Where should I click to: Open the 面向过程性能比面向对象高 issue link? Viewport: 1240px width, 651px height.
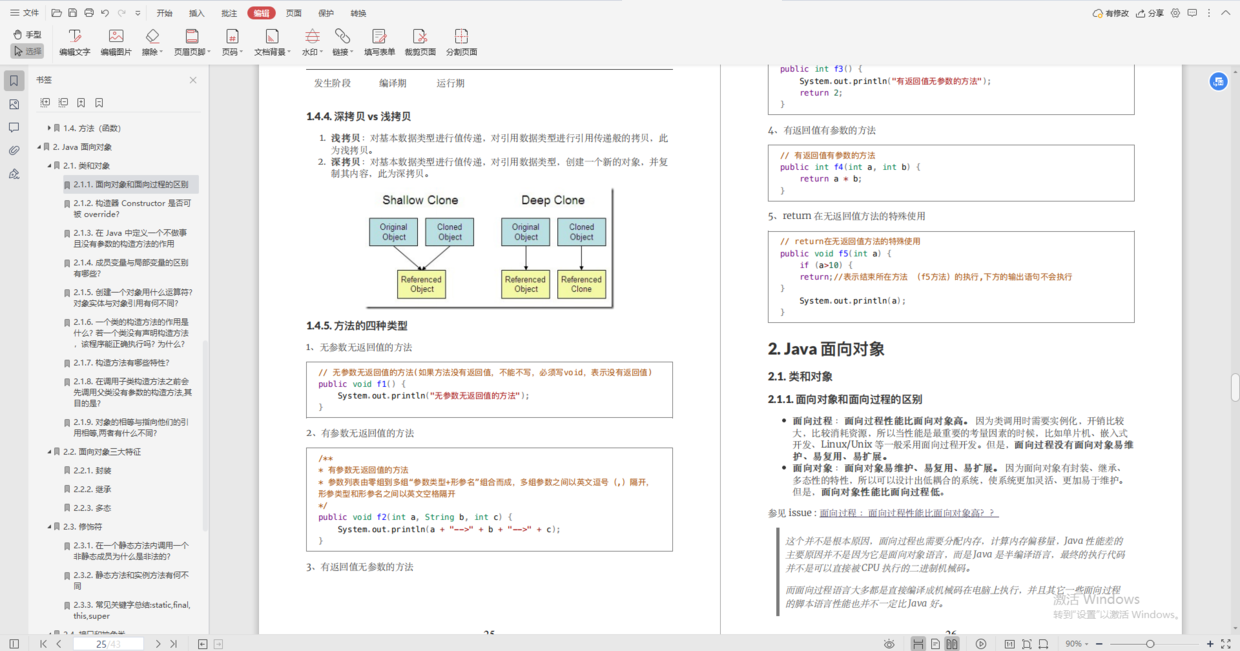coord(908,513)
